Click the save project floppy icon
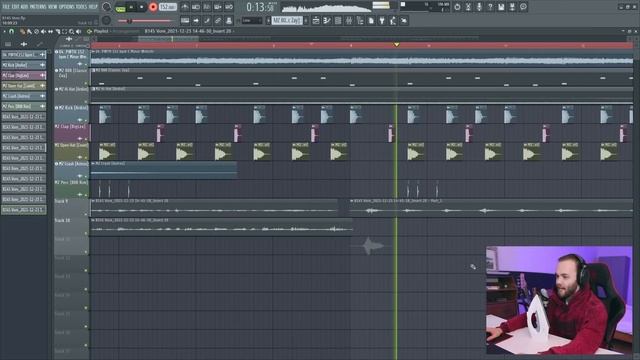640x360 pixels. (501, 7)
